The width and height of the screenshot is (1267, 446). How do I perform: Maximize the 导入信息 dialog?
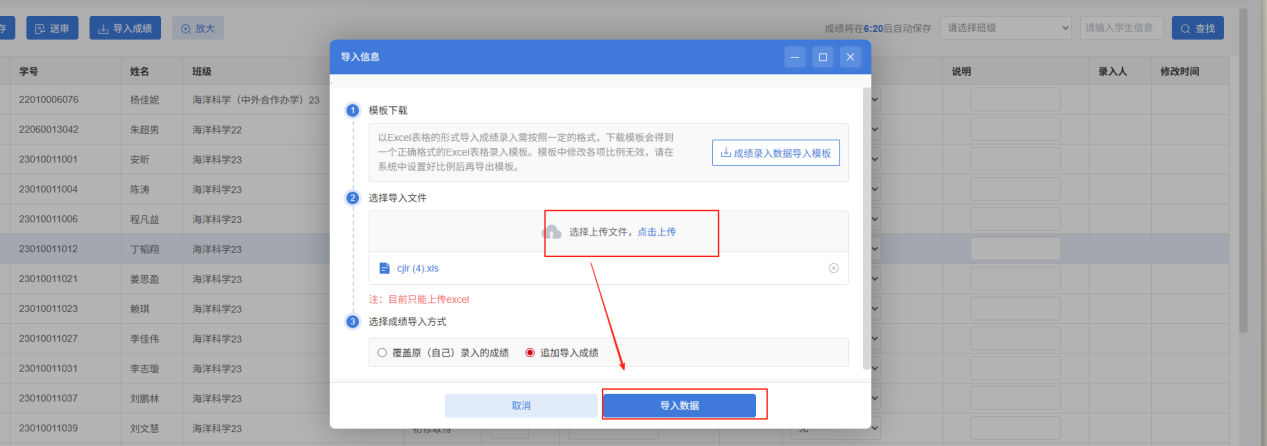[x=822, y=57]
